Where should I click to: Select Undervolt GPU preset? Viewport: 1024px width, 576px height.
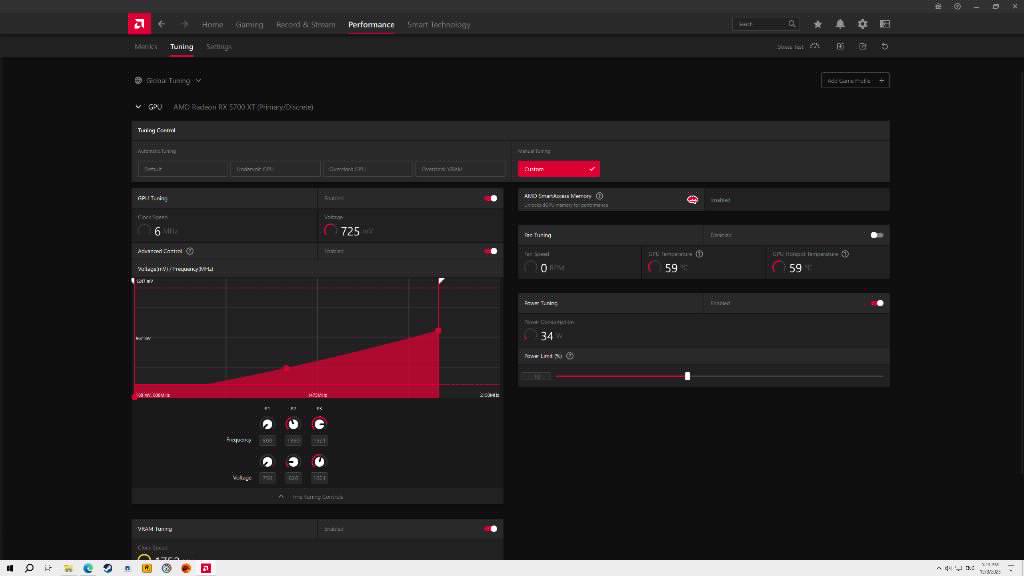275,169
